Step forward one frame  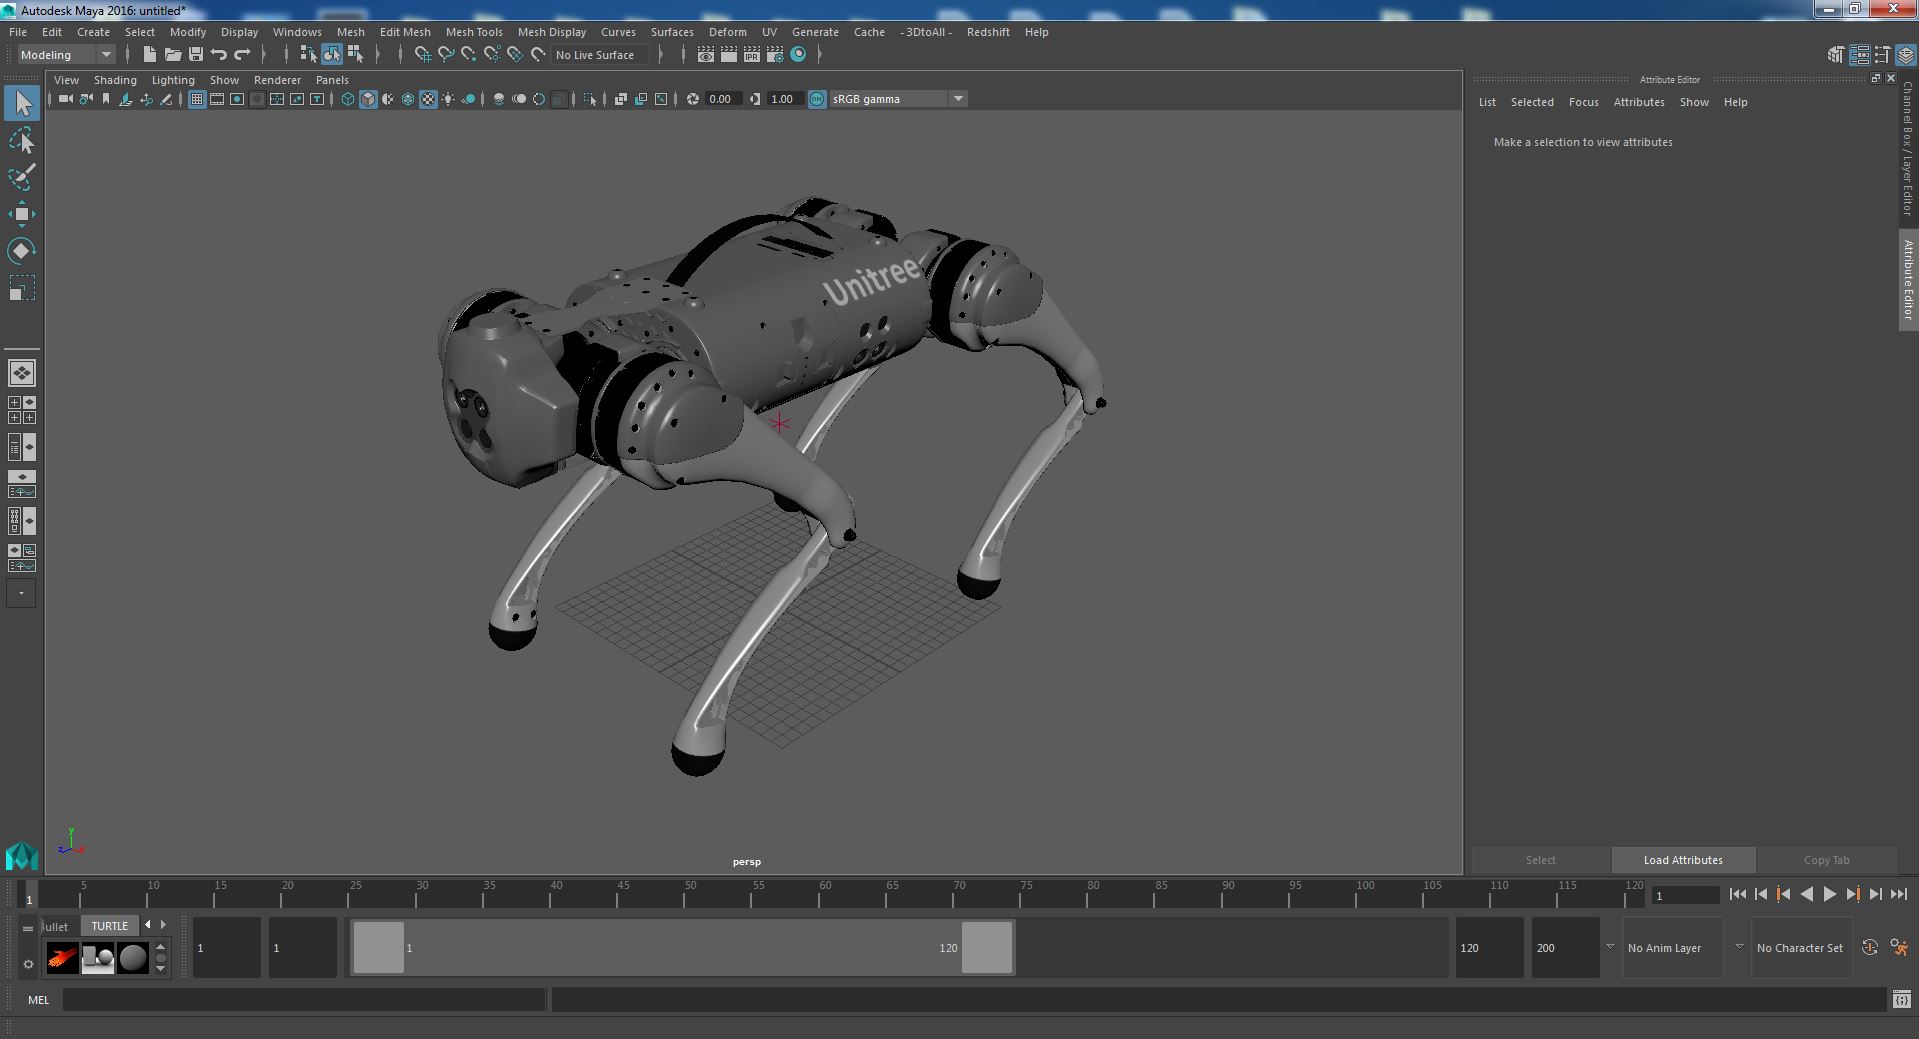(x=1875, y=895)
